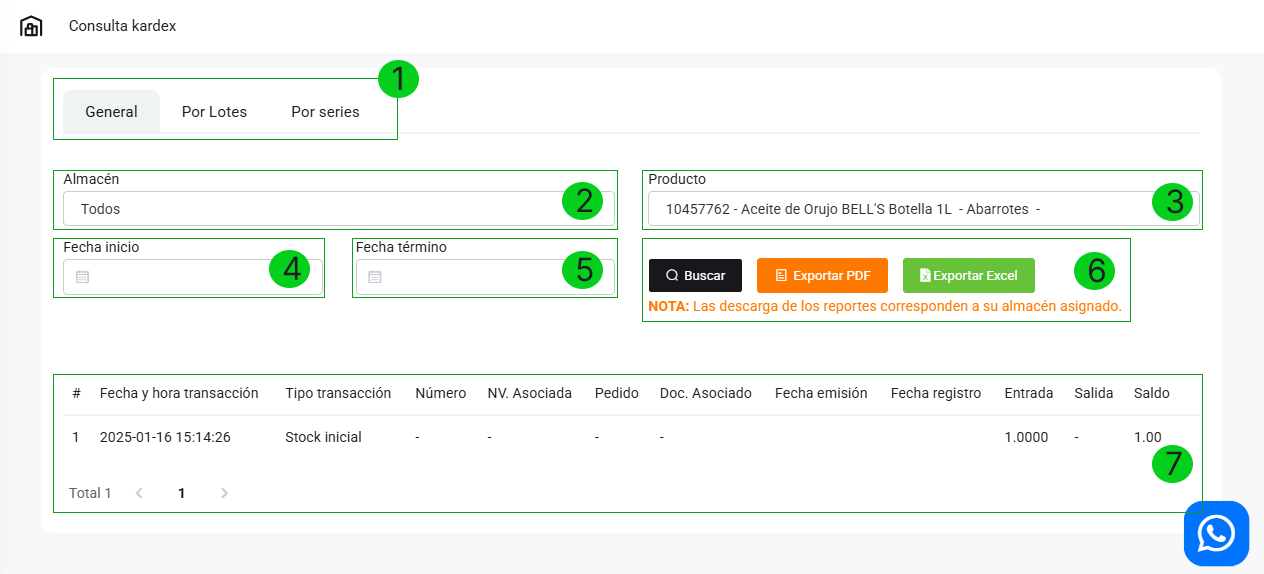
Task: Open the Por series tab
Action: click(325, 112)
